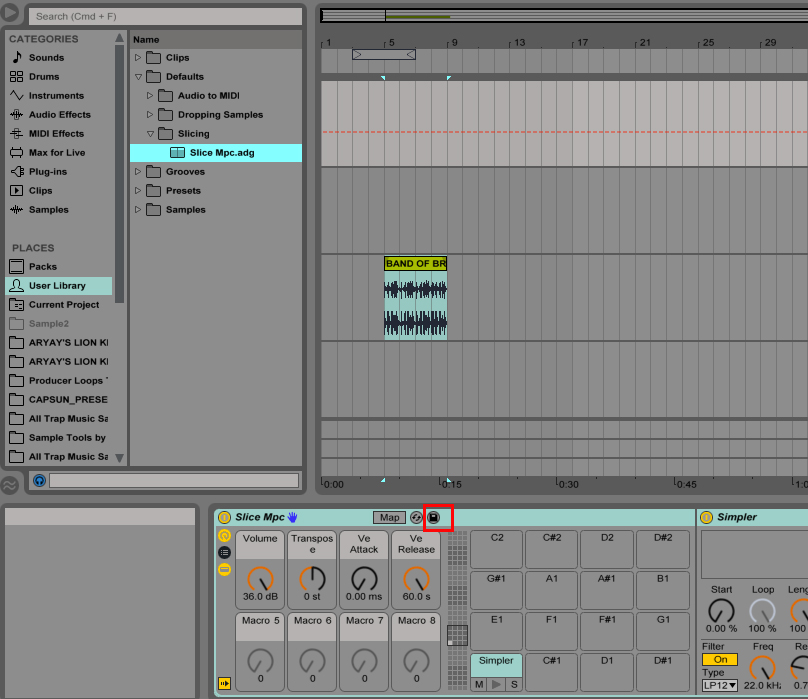Screen dimensions: 808x699
Task: Click the arrangement loop brace
Action: [384, 54]
